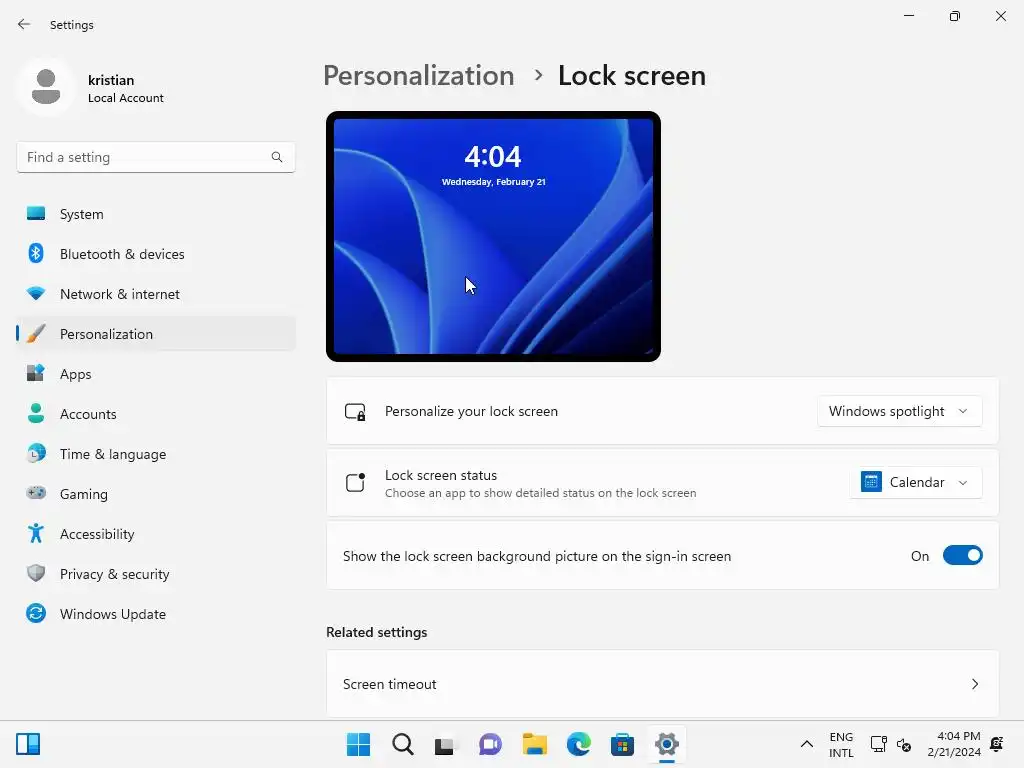Click the Personalize your lock screen icon
1024x768 pixels.
[355, 412]
